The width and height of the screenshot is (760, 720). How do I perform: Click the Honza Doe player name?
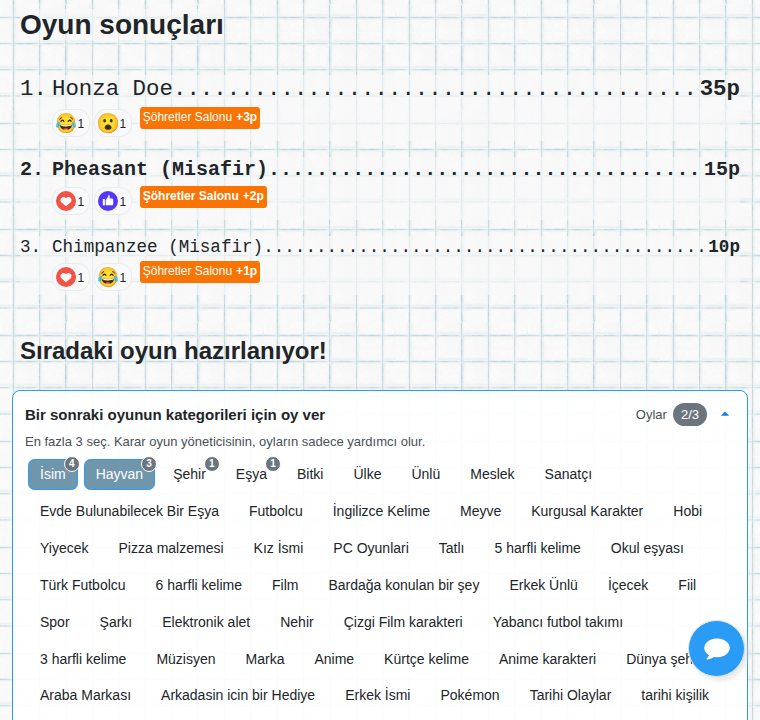click(112, 88)
